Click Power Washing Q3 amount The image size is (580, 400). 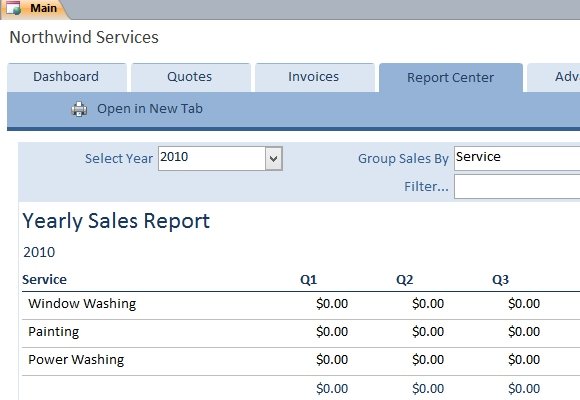(x=524, y=360)
